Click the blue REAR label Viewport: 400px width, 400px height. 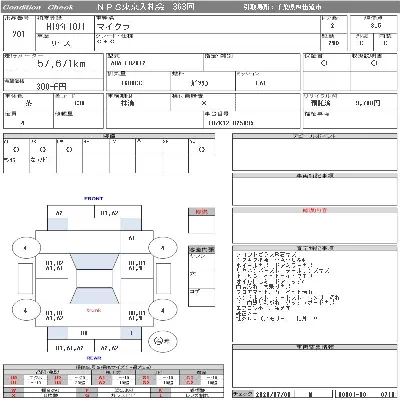point(94,358)
